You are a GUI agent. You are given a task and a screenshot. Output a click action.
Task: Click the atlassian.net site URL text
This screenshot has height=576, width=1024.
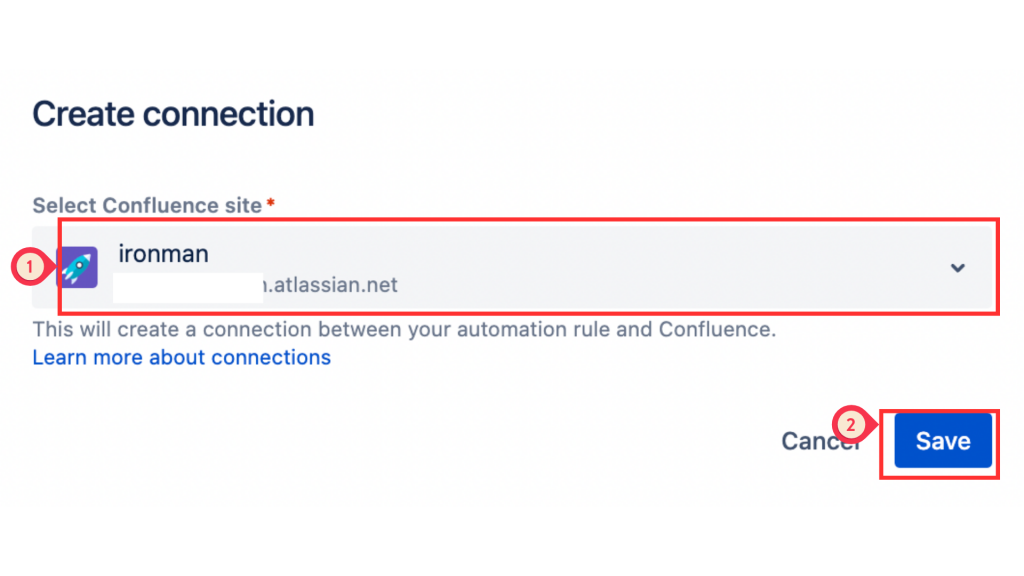pos(330,286)
